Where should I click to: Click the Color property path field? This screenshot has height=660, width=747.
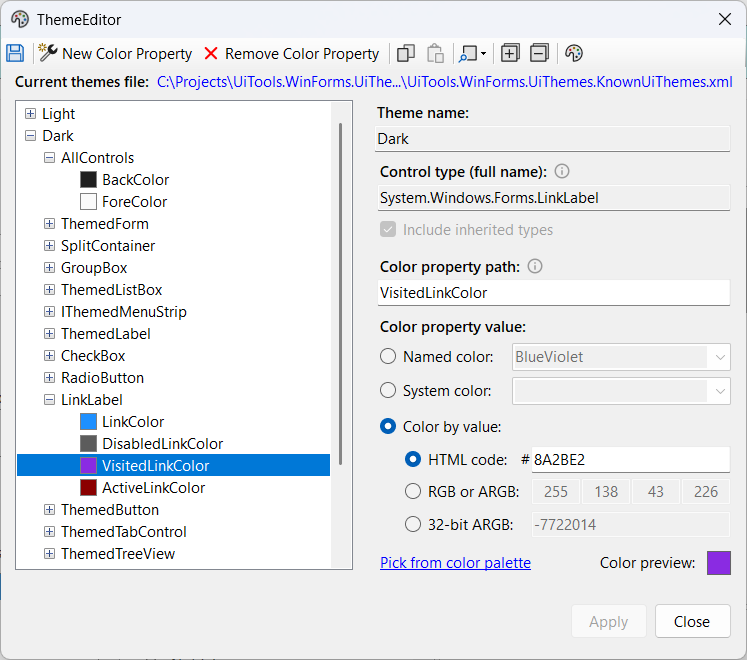553,293
